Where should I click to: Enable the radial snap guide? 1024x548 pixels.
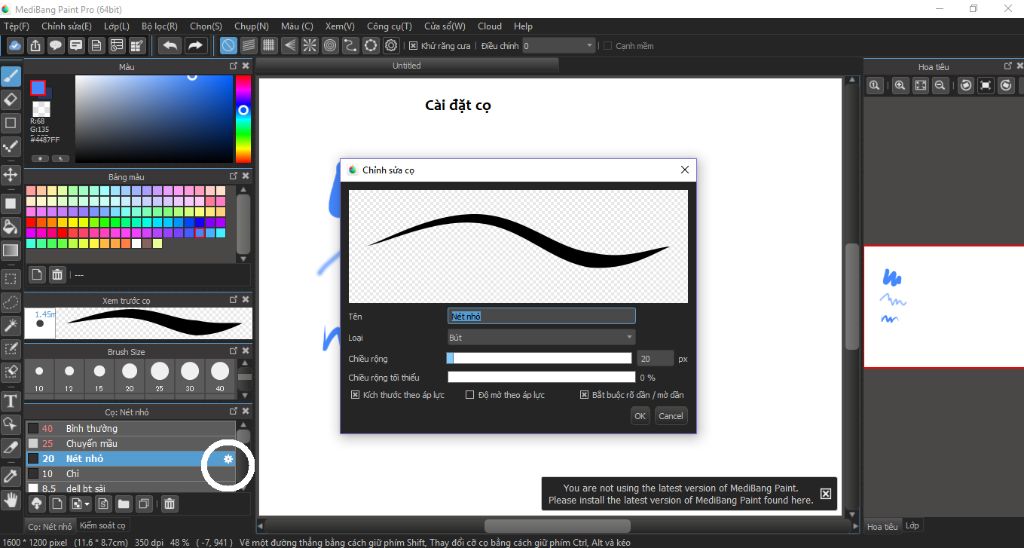tap(310, 46)
